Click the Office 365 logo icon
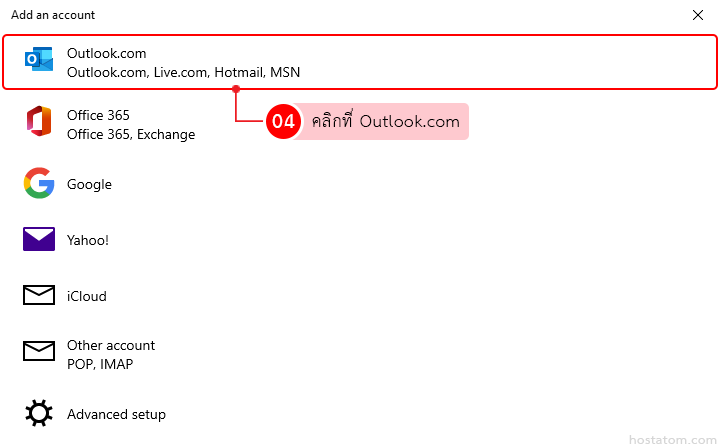 click(39, 123)
